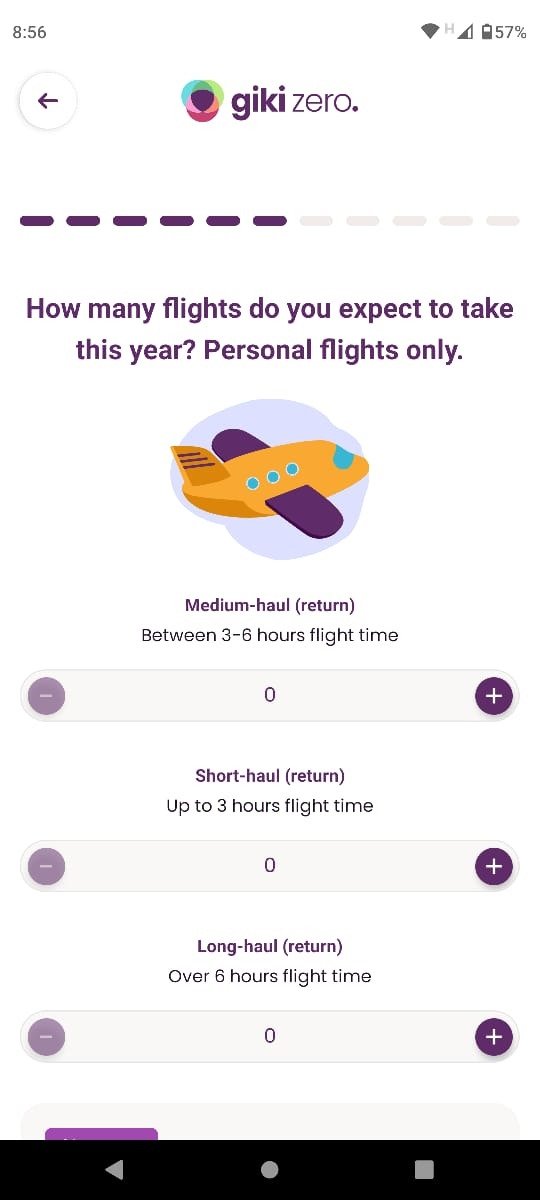This screenshot has width=540, height=1200.
Task: Open recent apps with square button
Action: pyautogui.click(x=425, y=1170)
